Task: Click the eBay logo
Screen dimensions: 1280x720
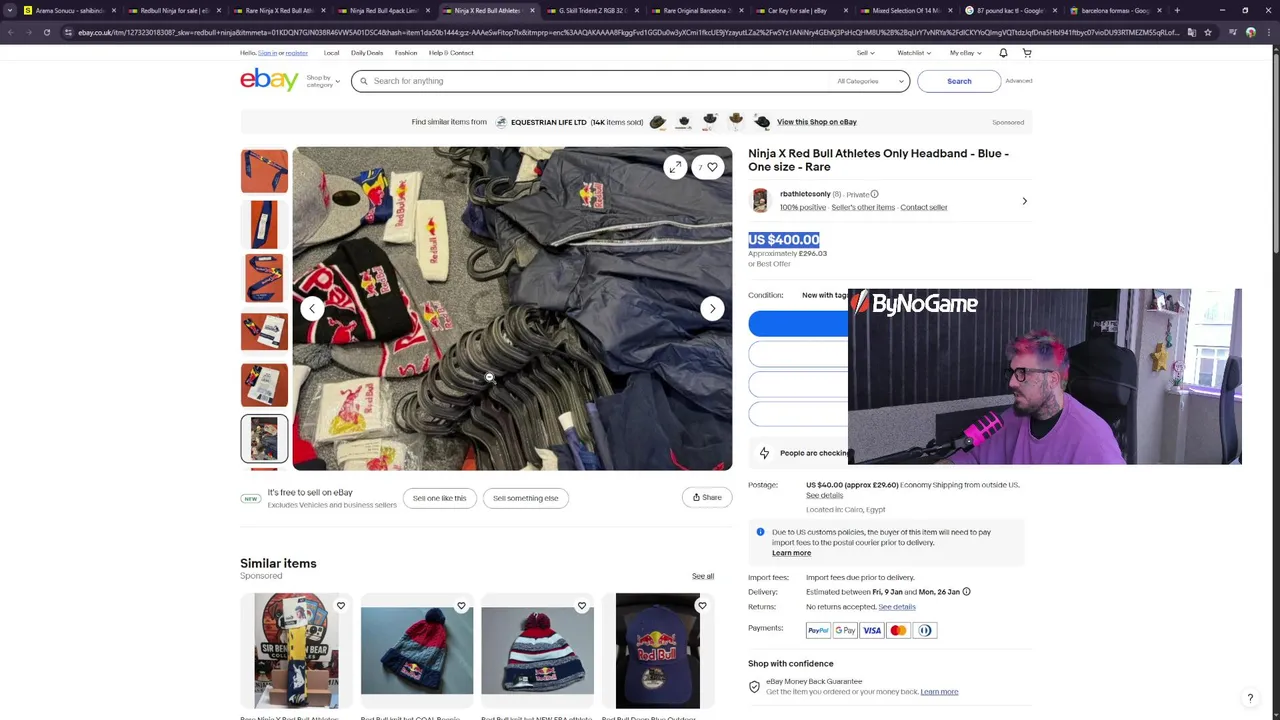Action: [x=269, y=81]
